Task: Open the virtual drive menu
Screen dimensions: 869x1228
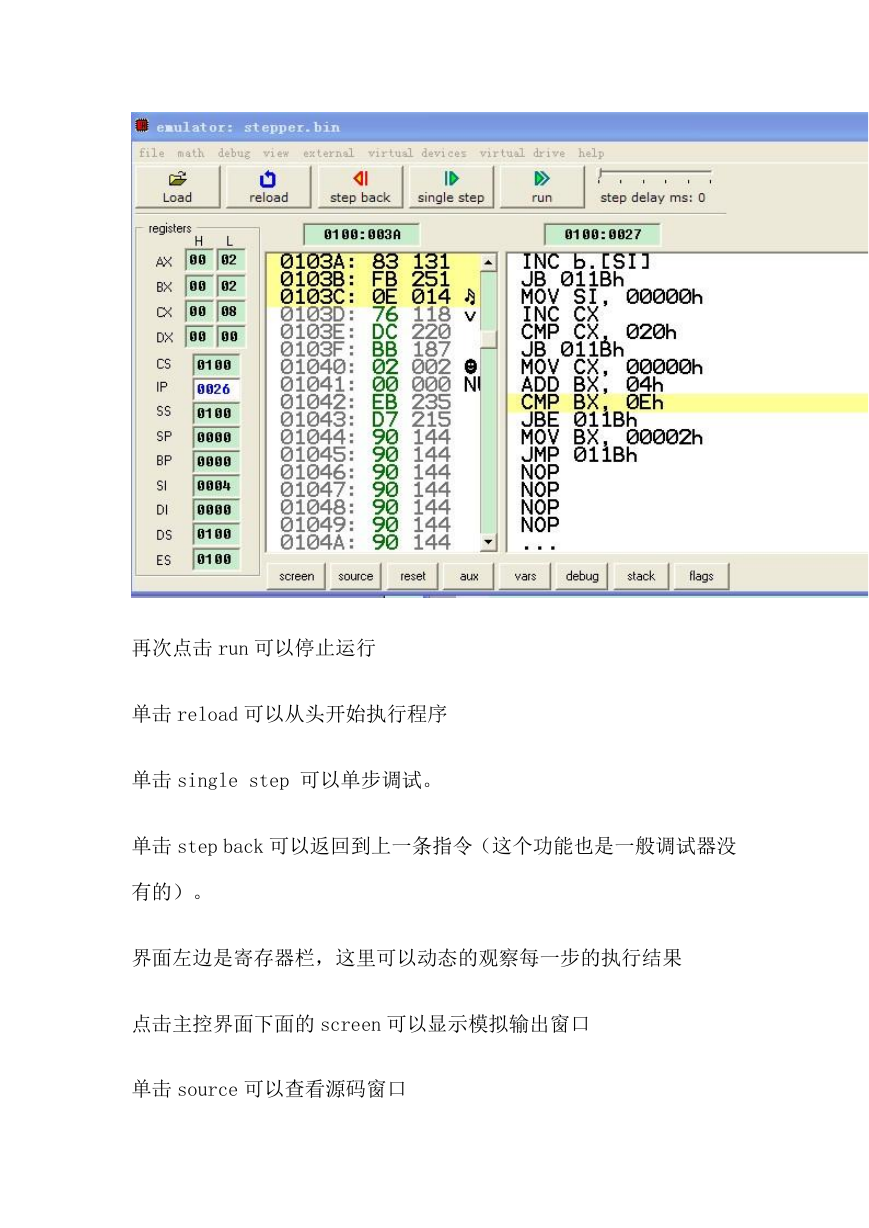Action: tap(522, 153)
